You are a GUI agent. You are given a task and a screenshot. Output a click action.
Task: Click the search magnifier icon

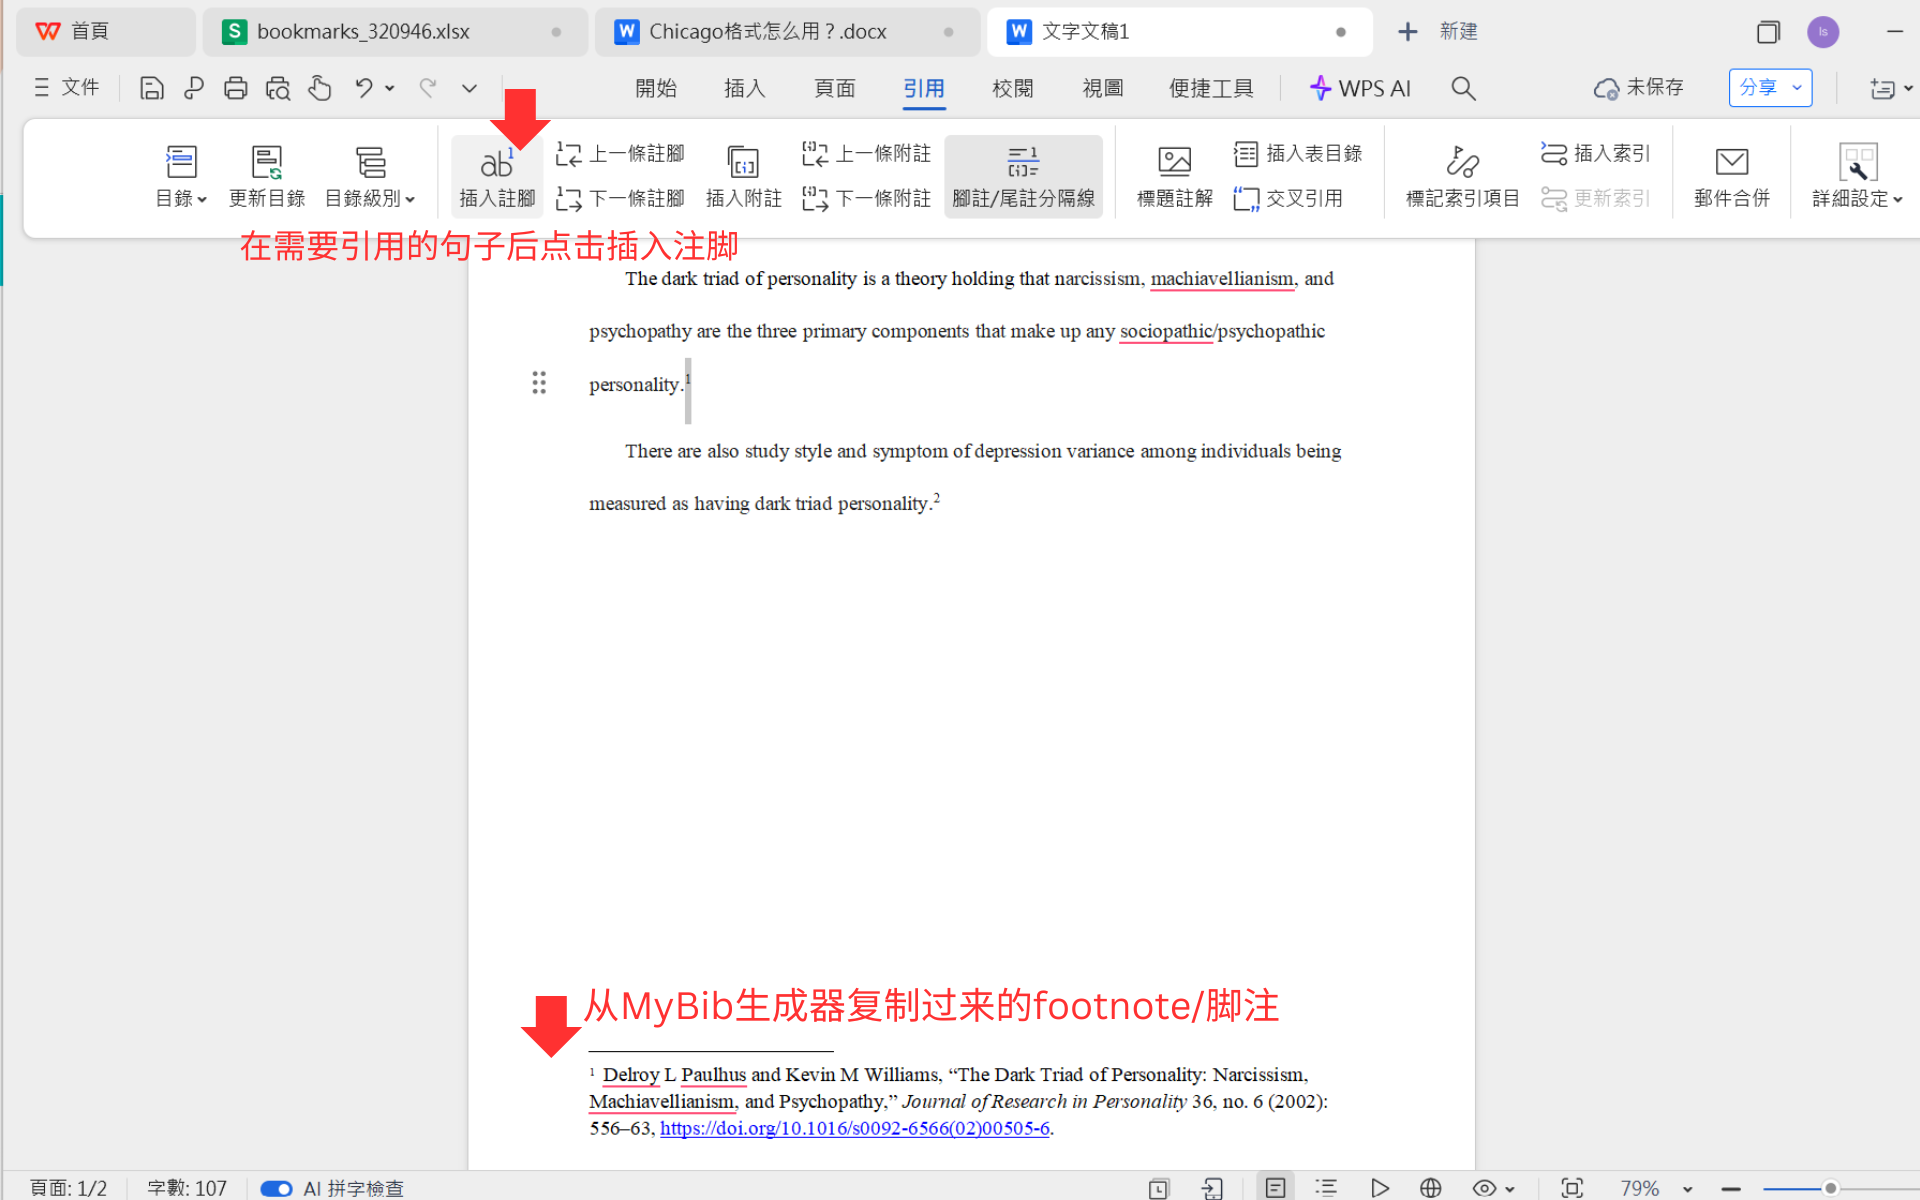point(1463,88)
